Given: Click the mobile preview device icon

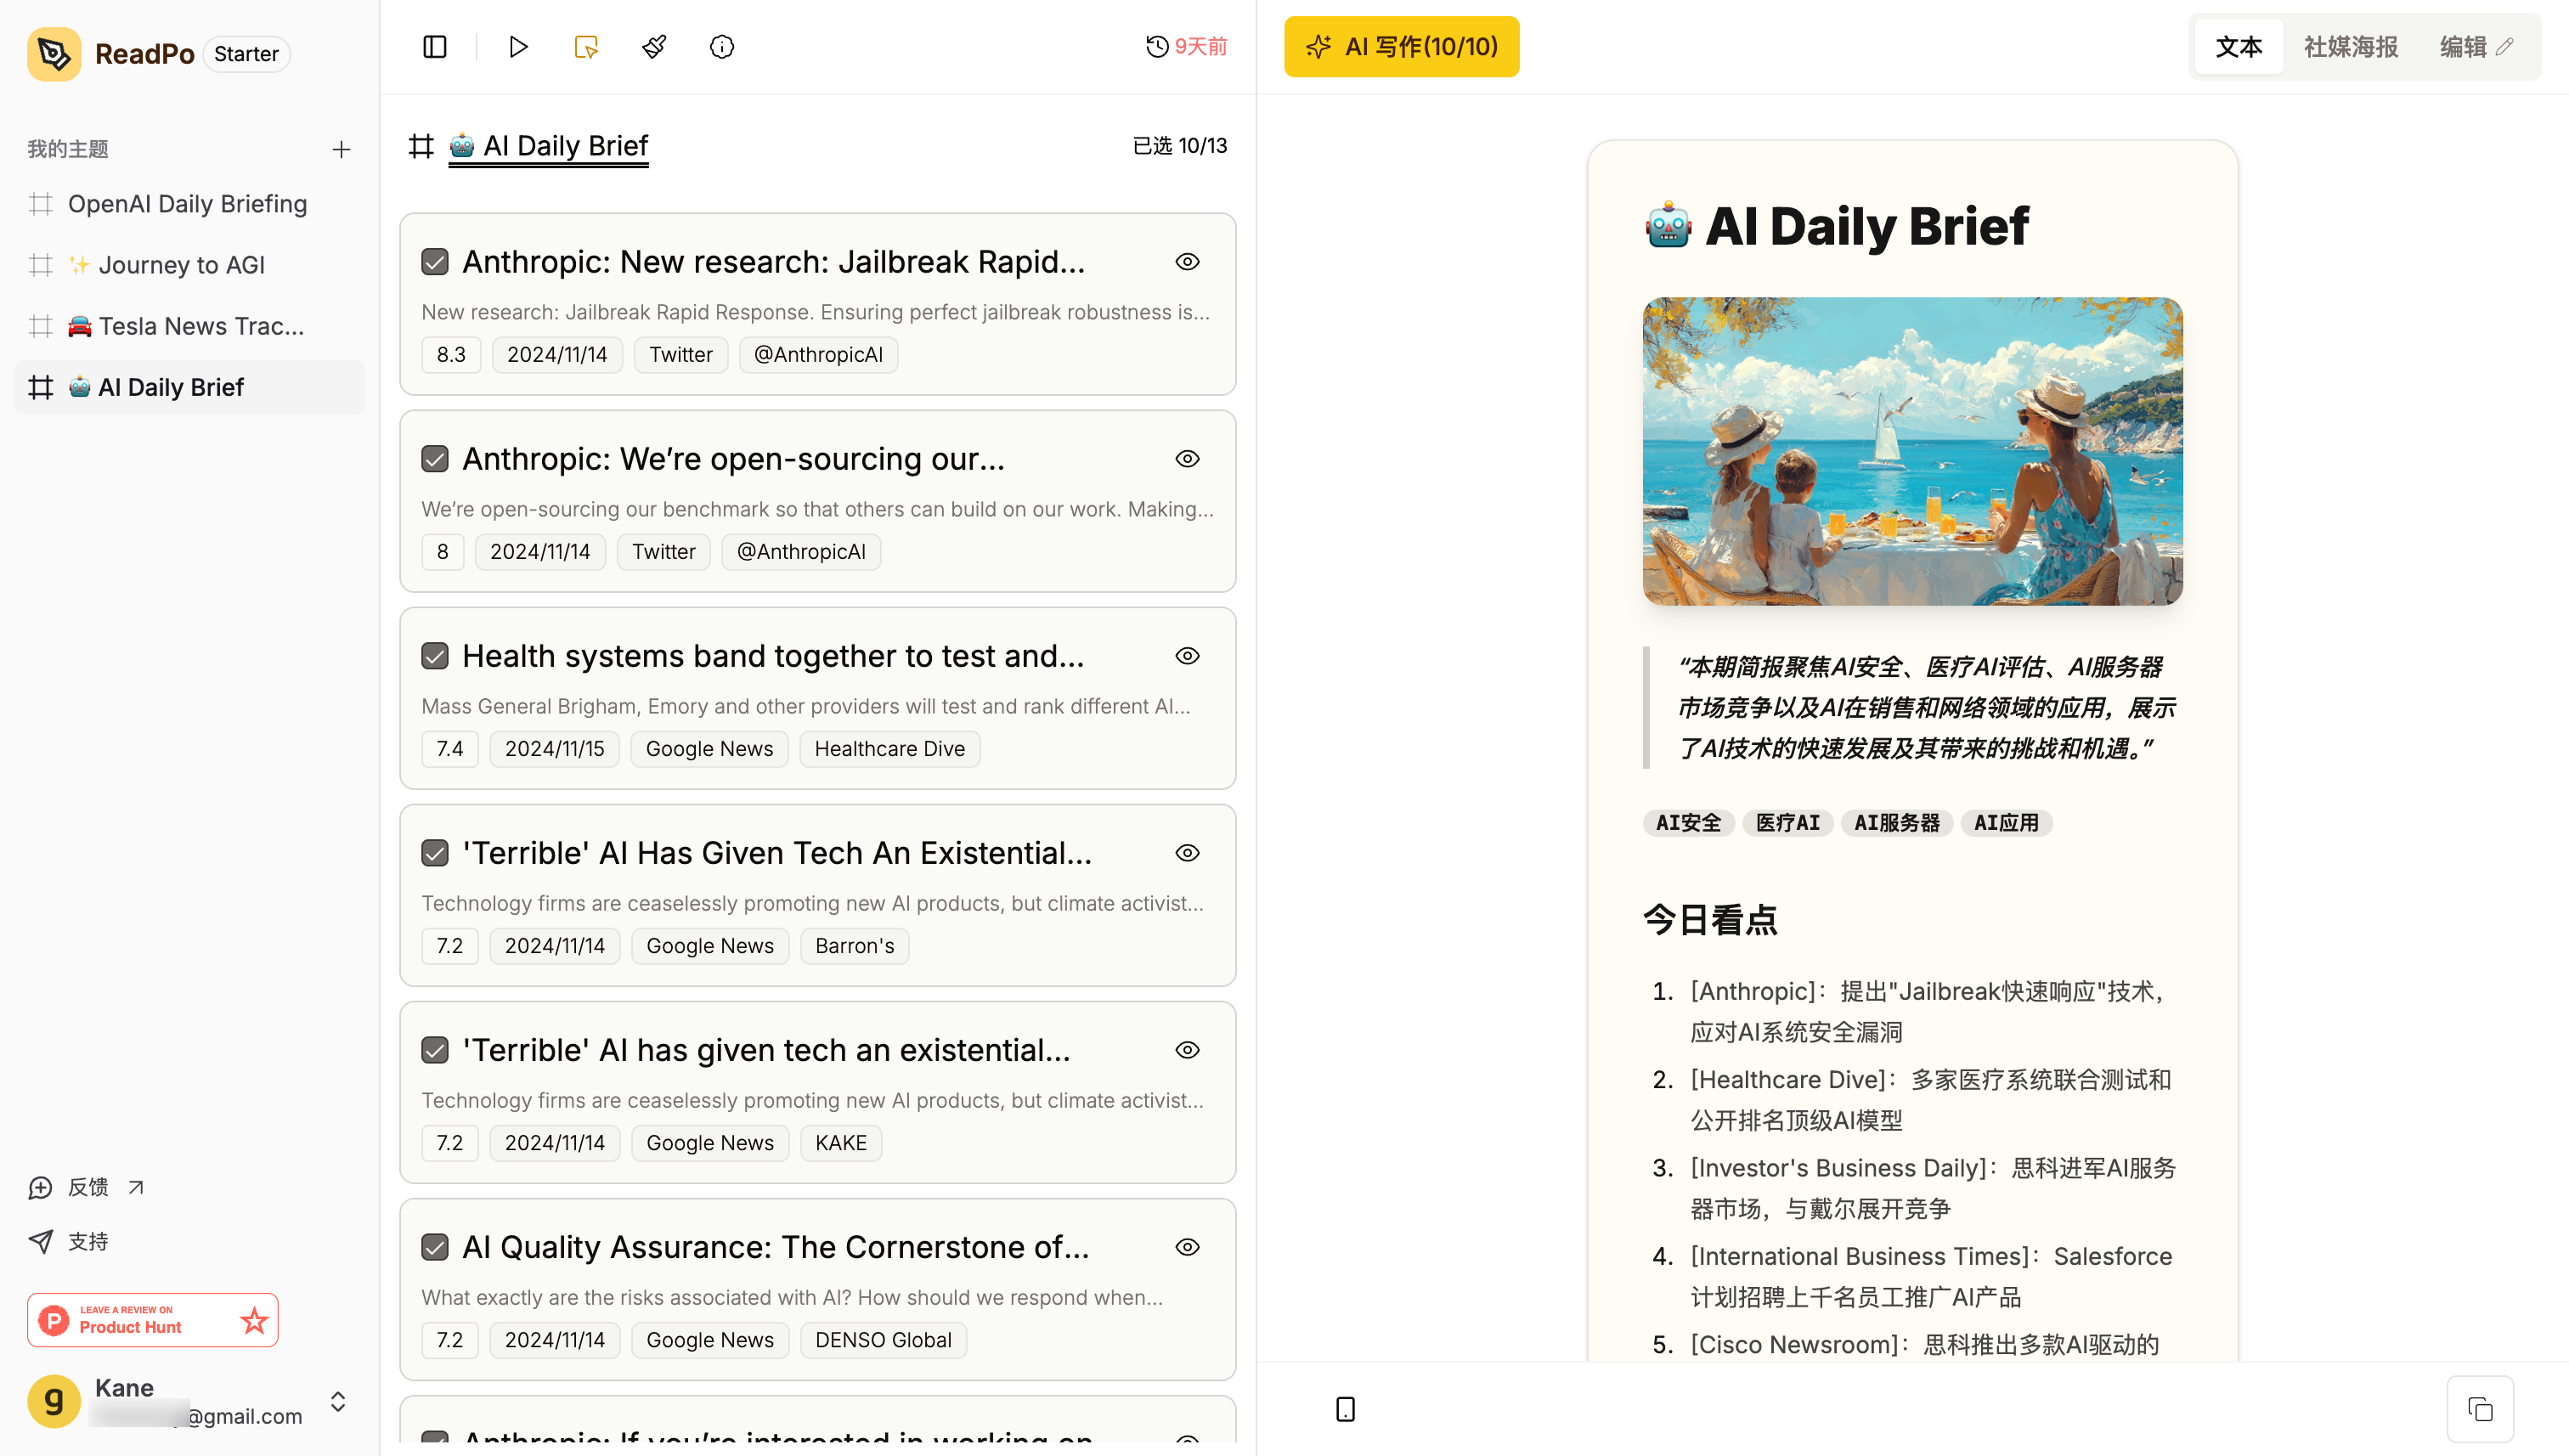Looking at the screenshot, I should coord(1345,1409).
